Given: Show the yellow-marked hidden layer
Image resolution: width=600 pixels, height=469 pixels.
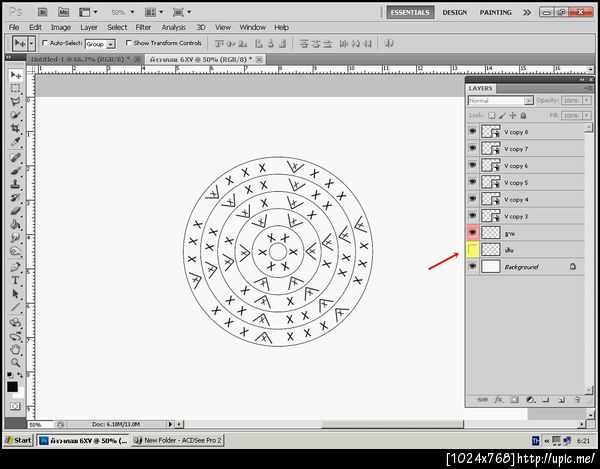Looking at the screenshot, I should [x=473, y=249].
